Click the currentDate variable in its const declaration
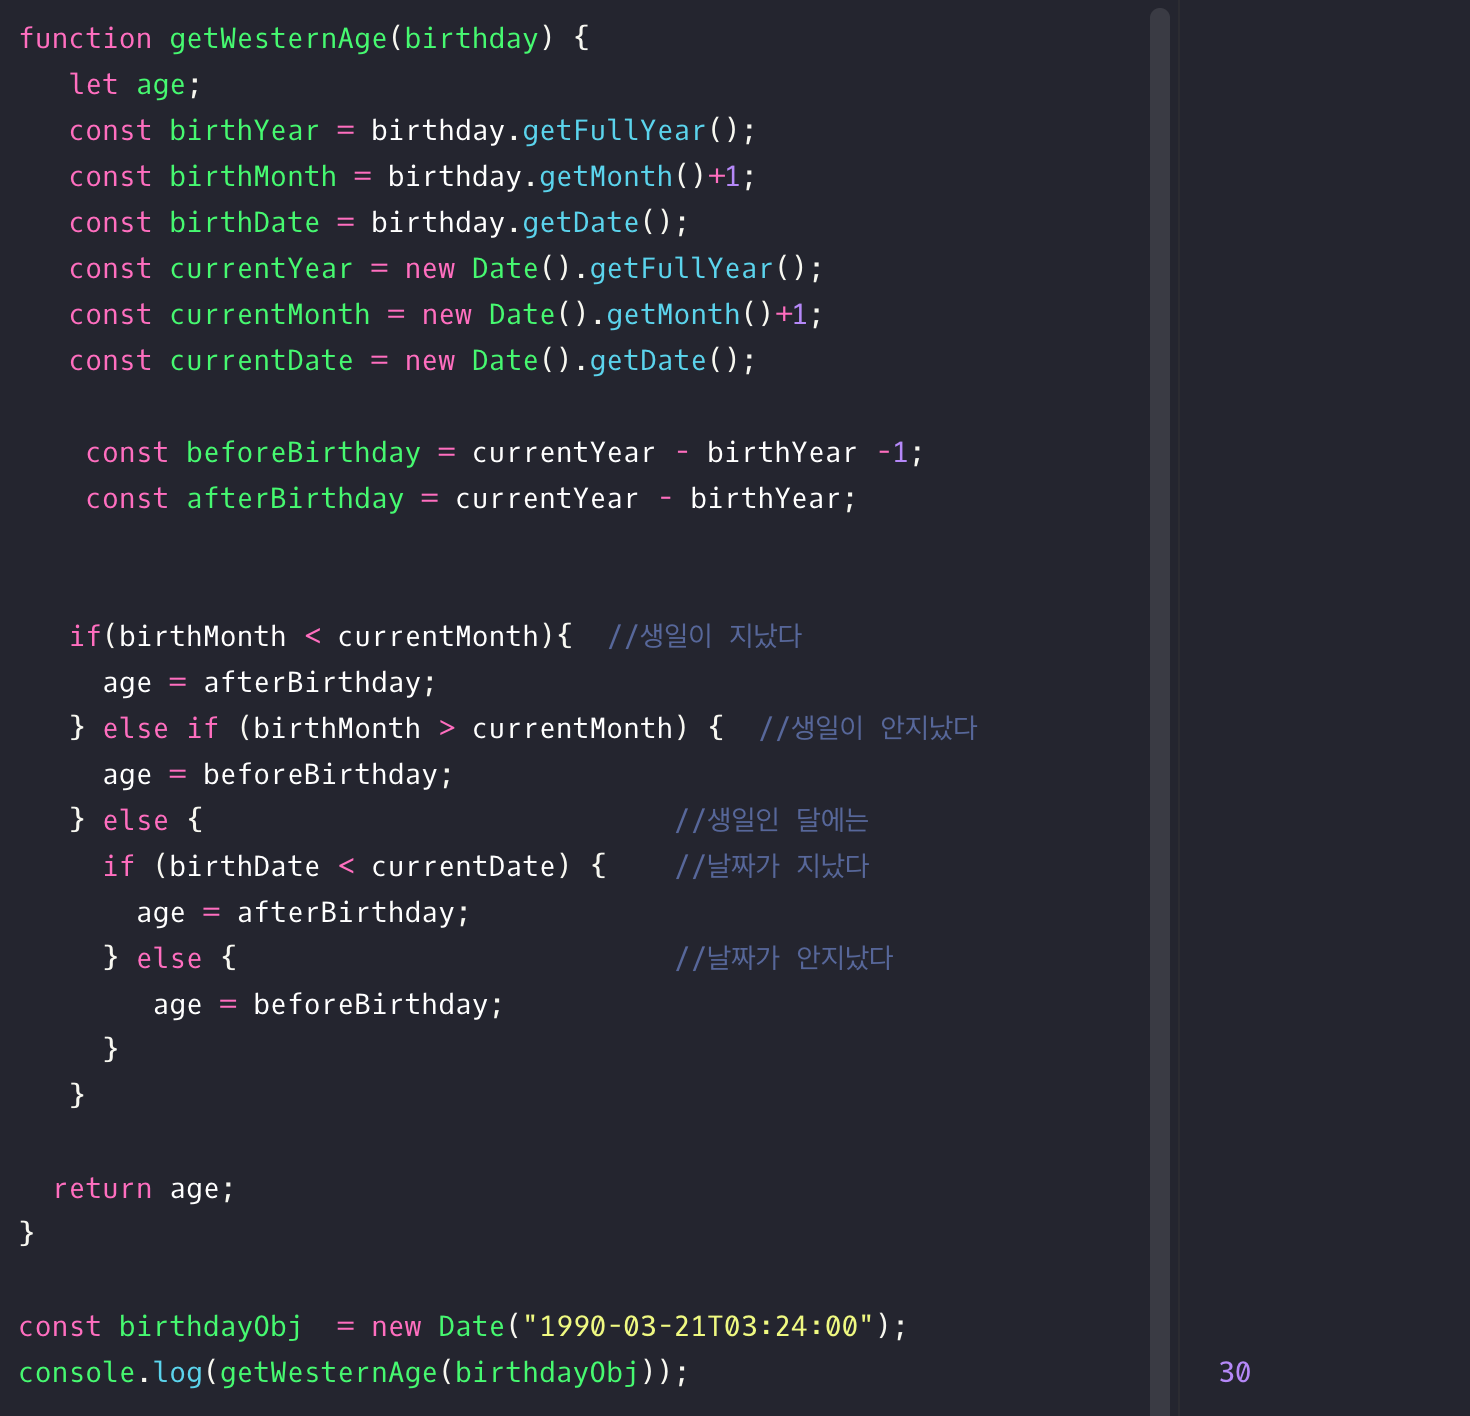The width and height of the screenshot is (1470, 1416). point(261,360)
